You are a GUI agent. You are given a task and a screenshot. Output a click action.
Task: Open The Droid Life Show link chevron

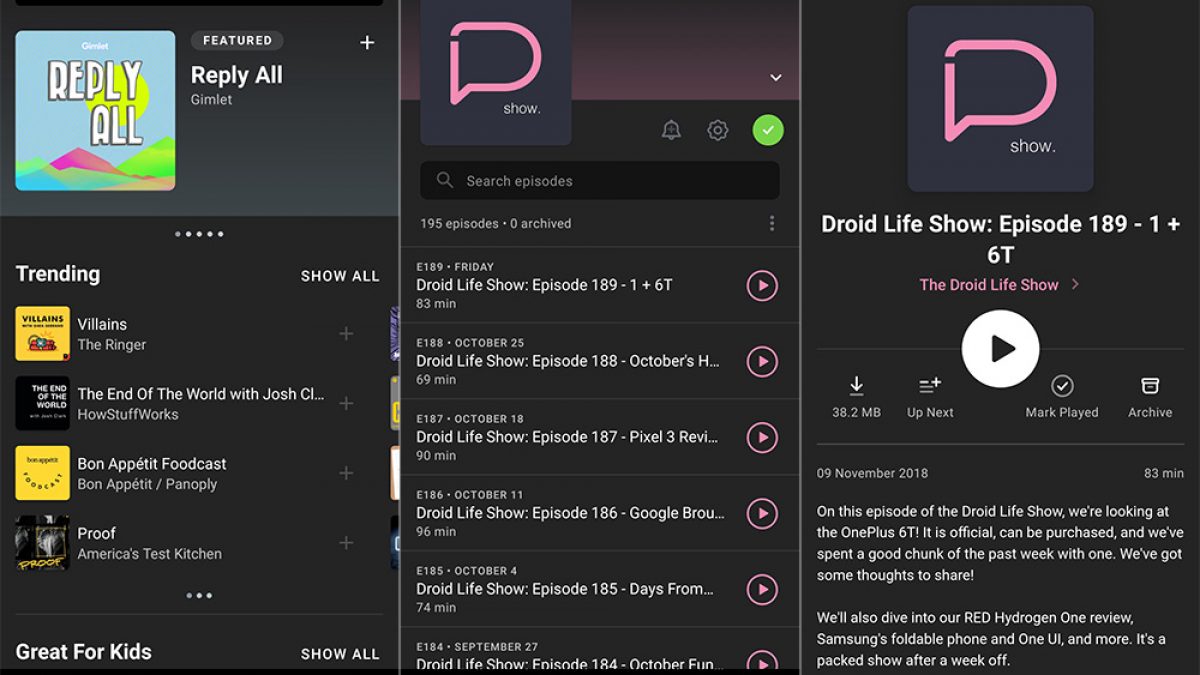click(1075, 285)
